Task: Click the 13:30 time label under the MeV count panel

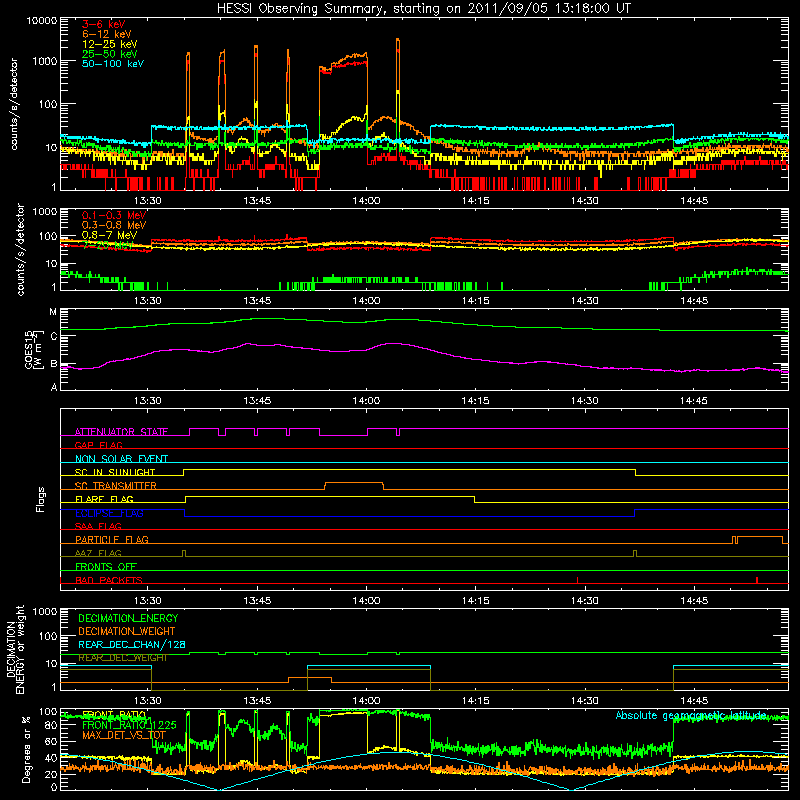Action: click(x=148, y=301)
